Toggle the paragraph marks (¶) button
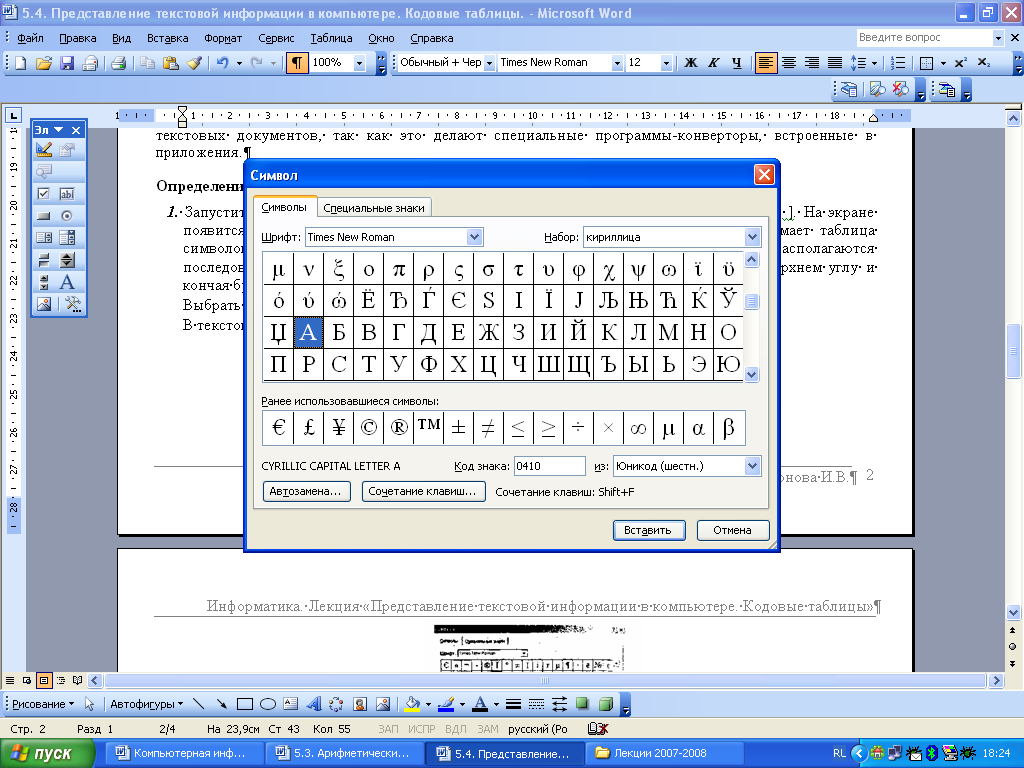 (x=296, y=63)
